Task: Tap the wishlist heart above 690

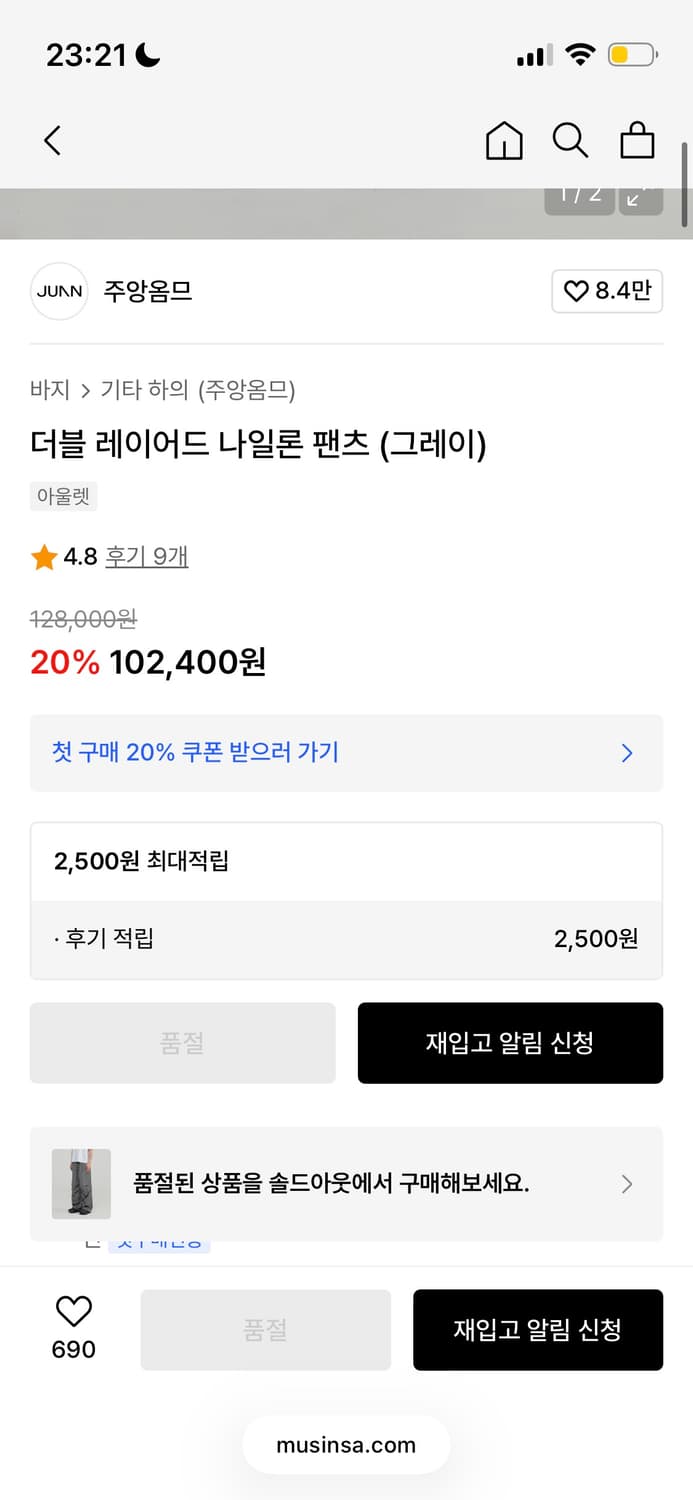Action: (x=74, y=1310)
